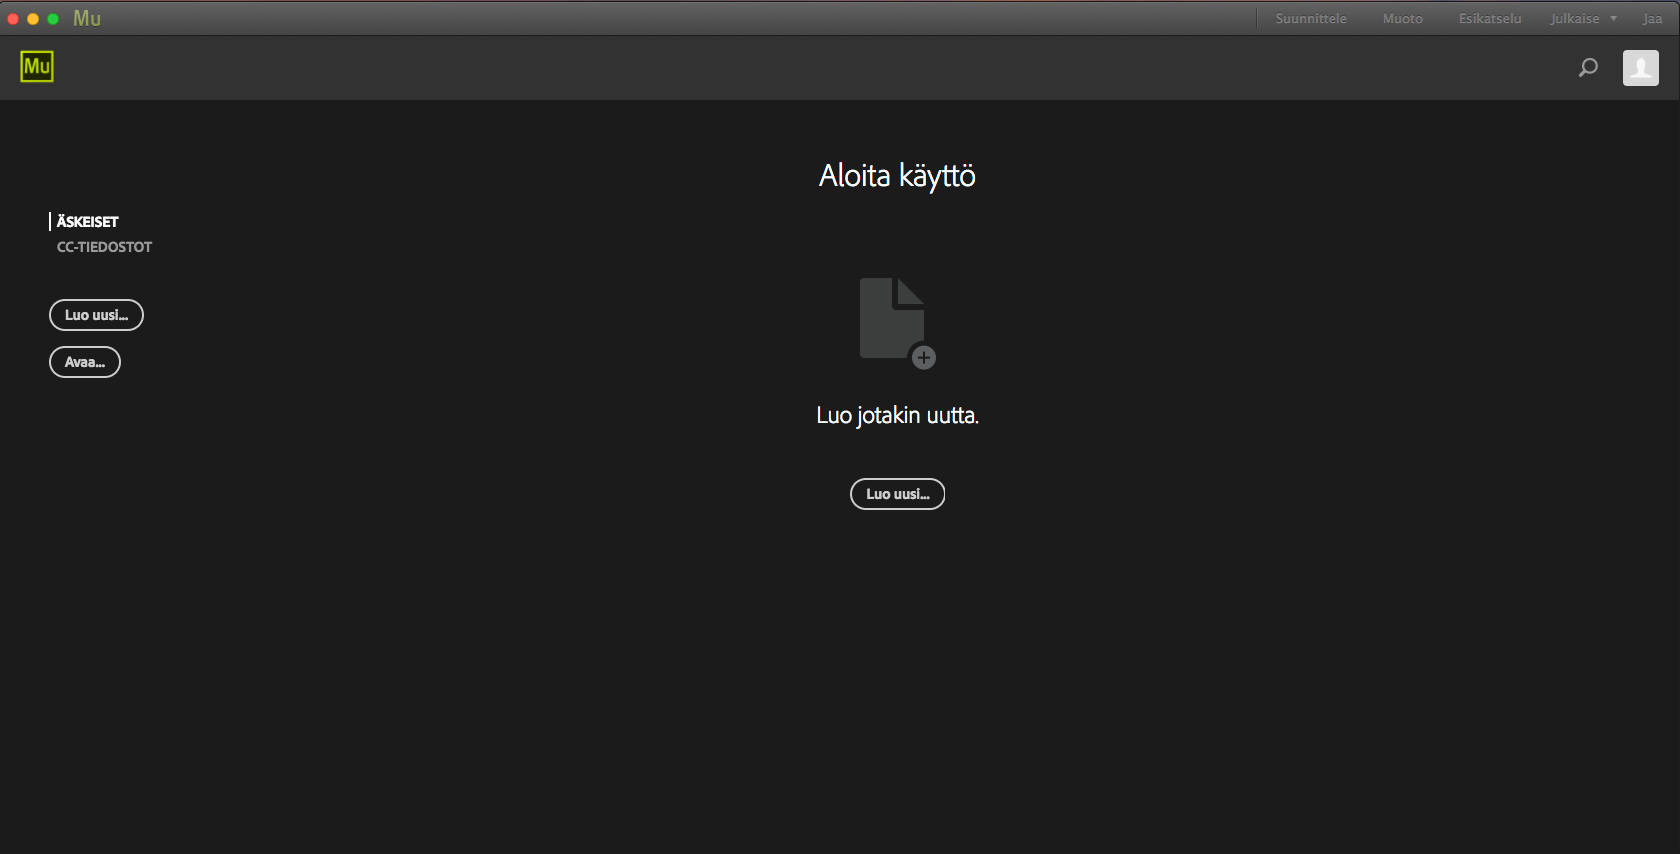The height and width of the screenshot is (854, 1680).
Task: Click the Adobe Muse logo icon
Action: (37, 67)
